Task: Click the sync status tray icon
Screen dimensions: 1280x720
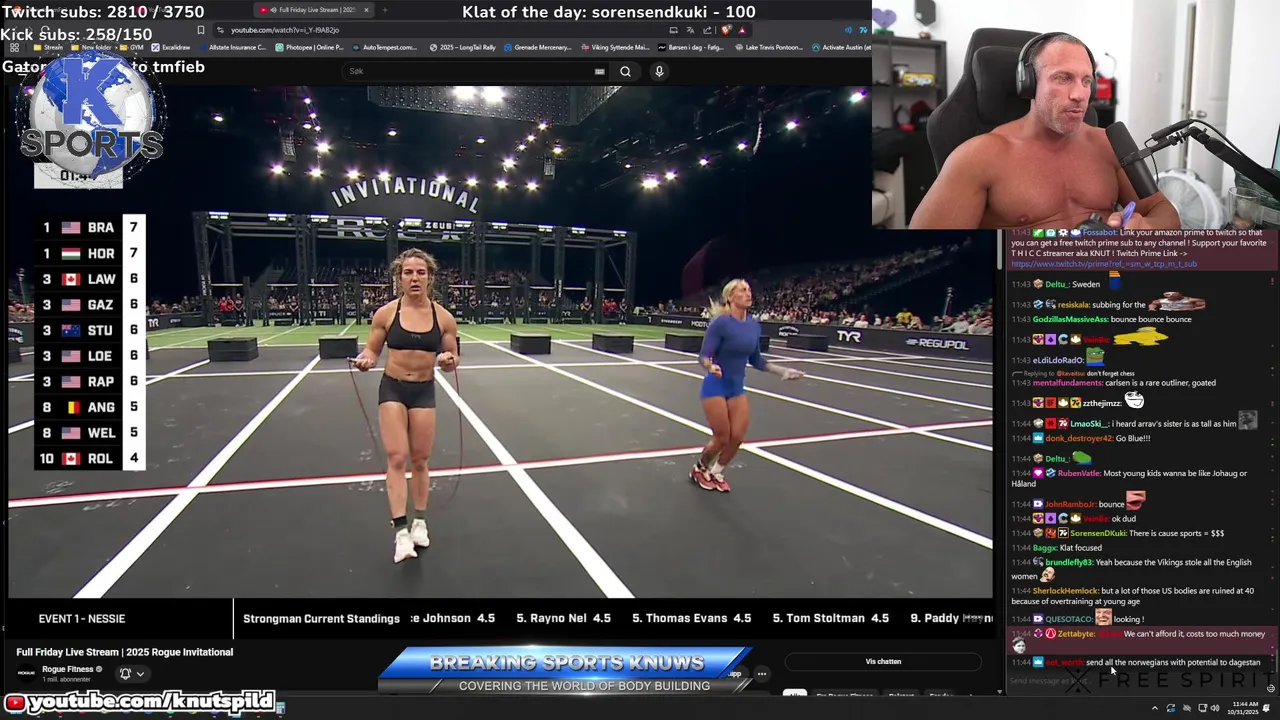Action: point(1171,708)
